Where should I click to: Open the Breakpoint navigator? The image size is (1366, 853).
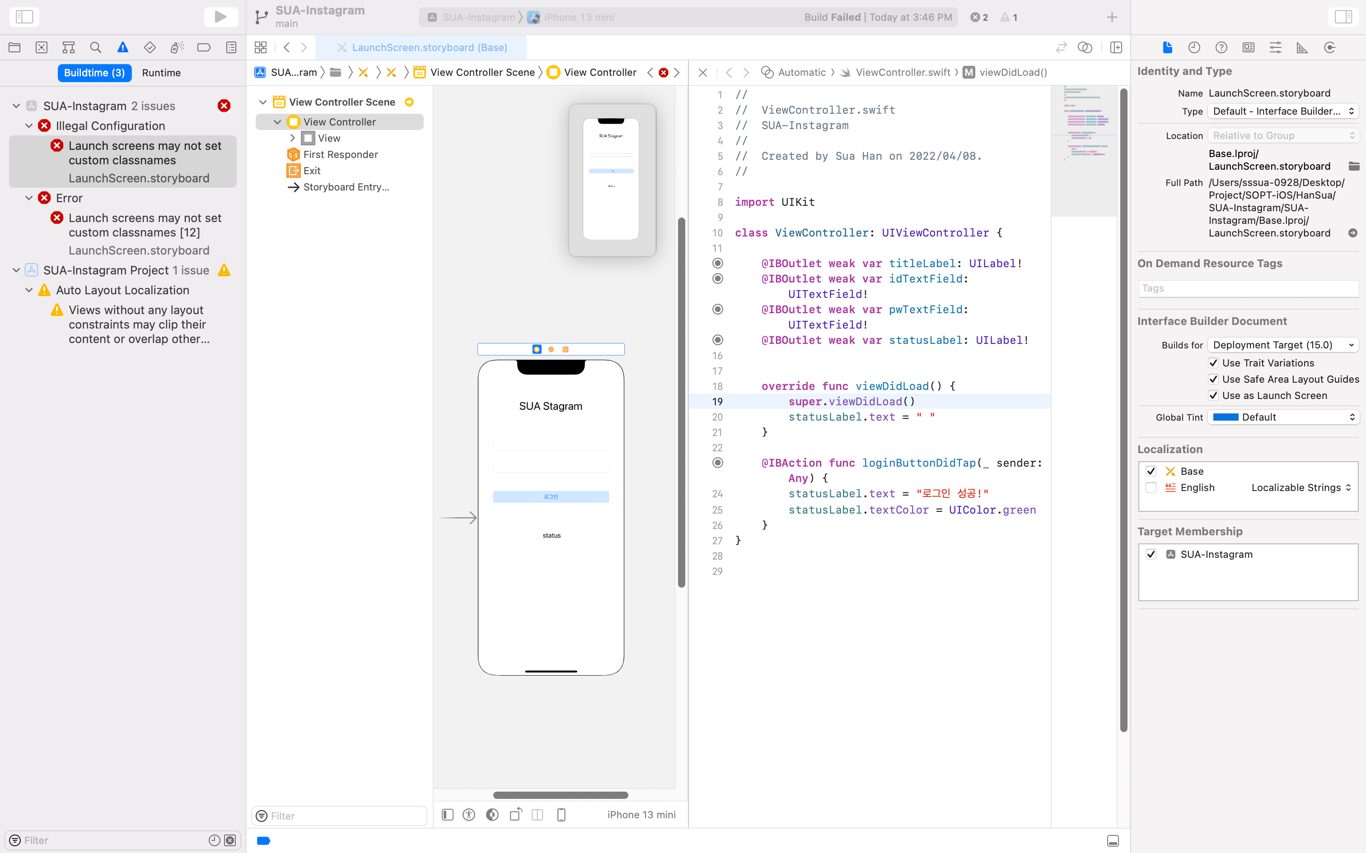click(x=204, y=47)
